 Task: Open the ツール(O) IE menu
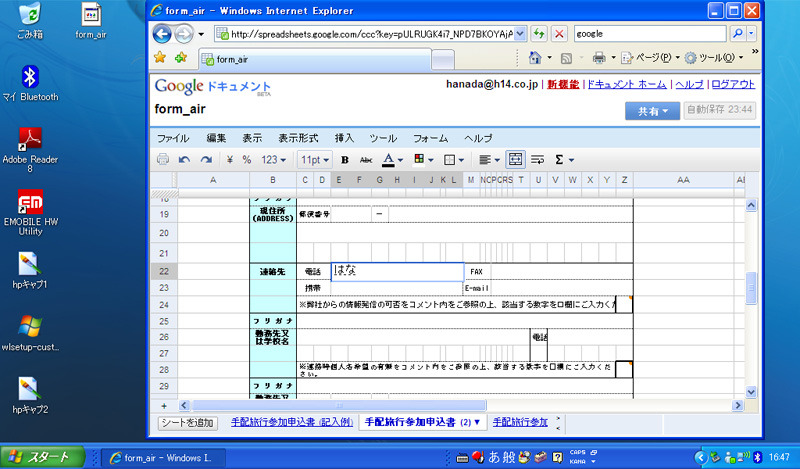tap(713, 58)
